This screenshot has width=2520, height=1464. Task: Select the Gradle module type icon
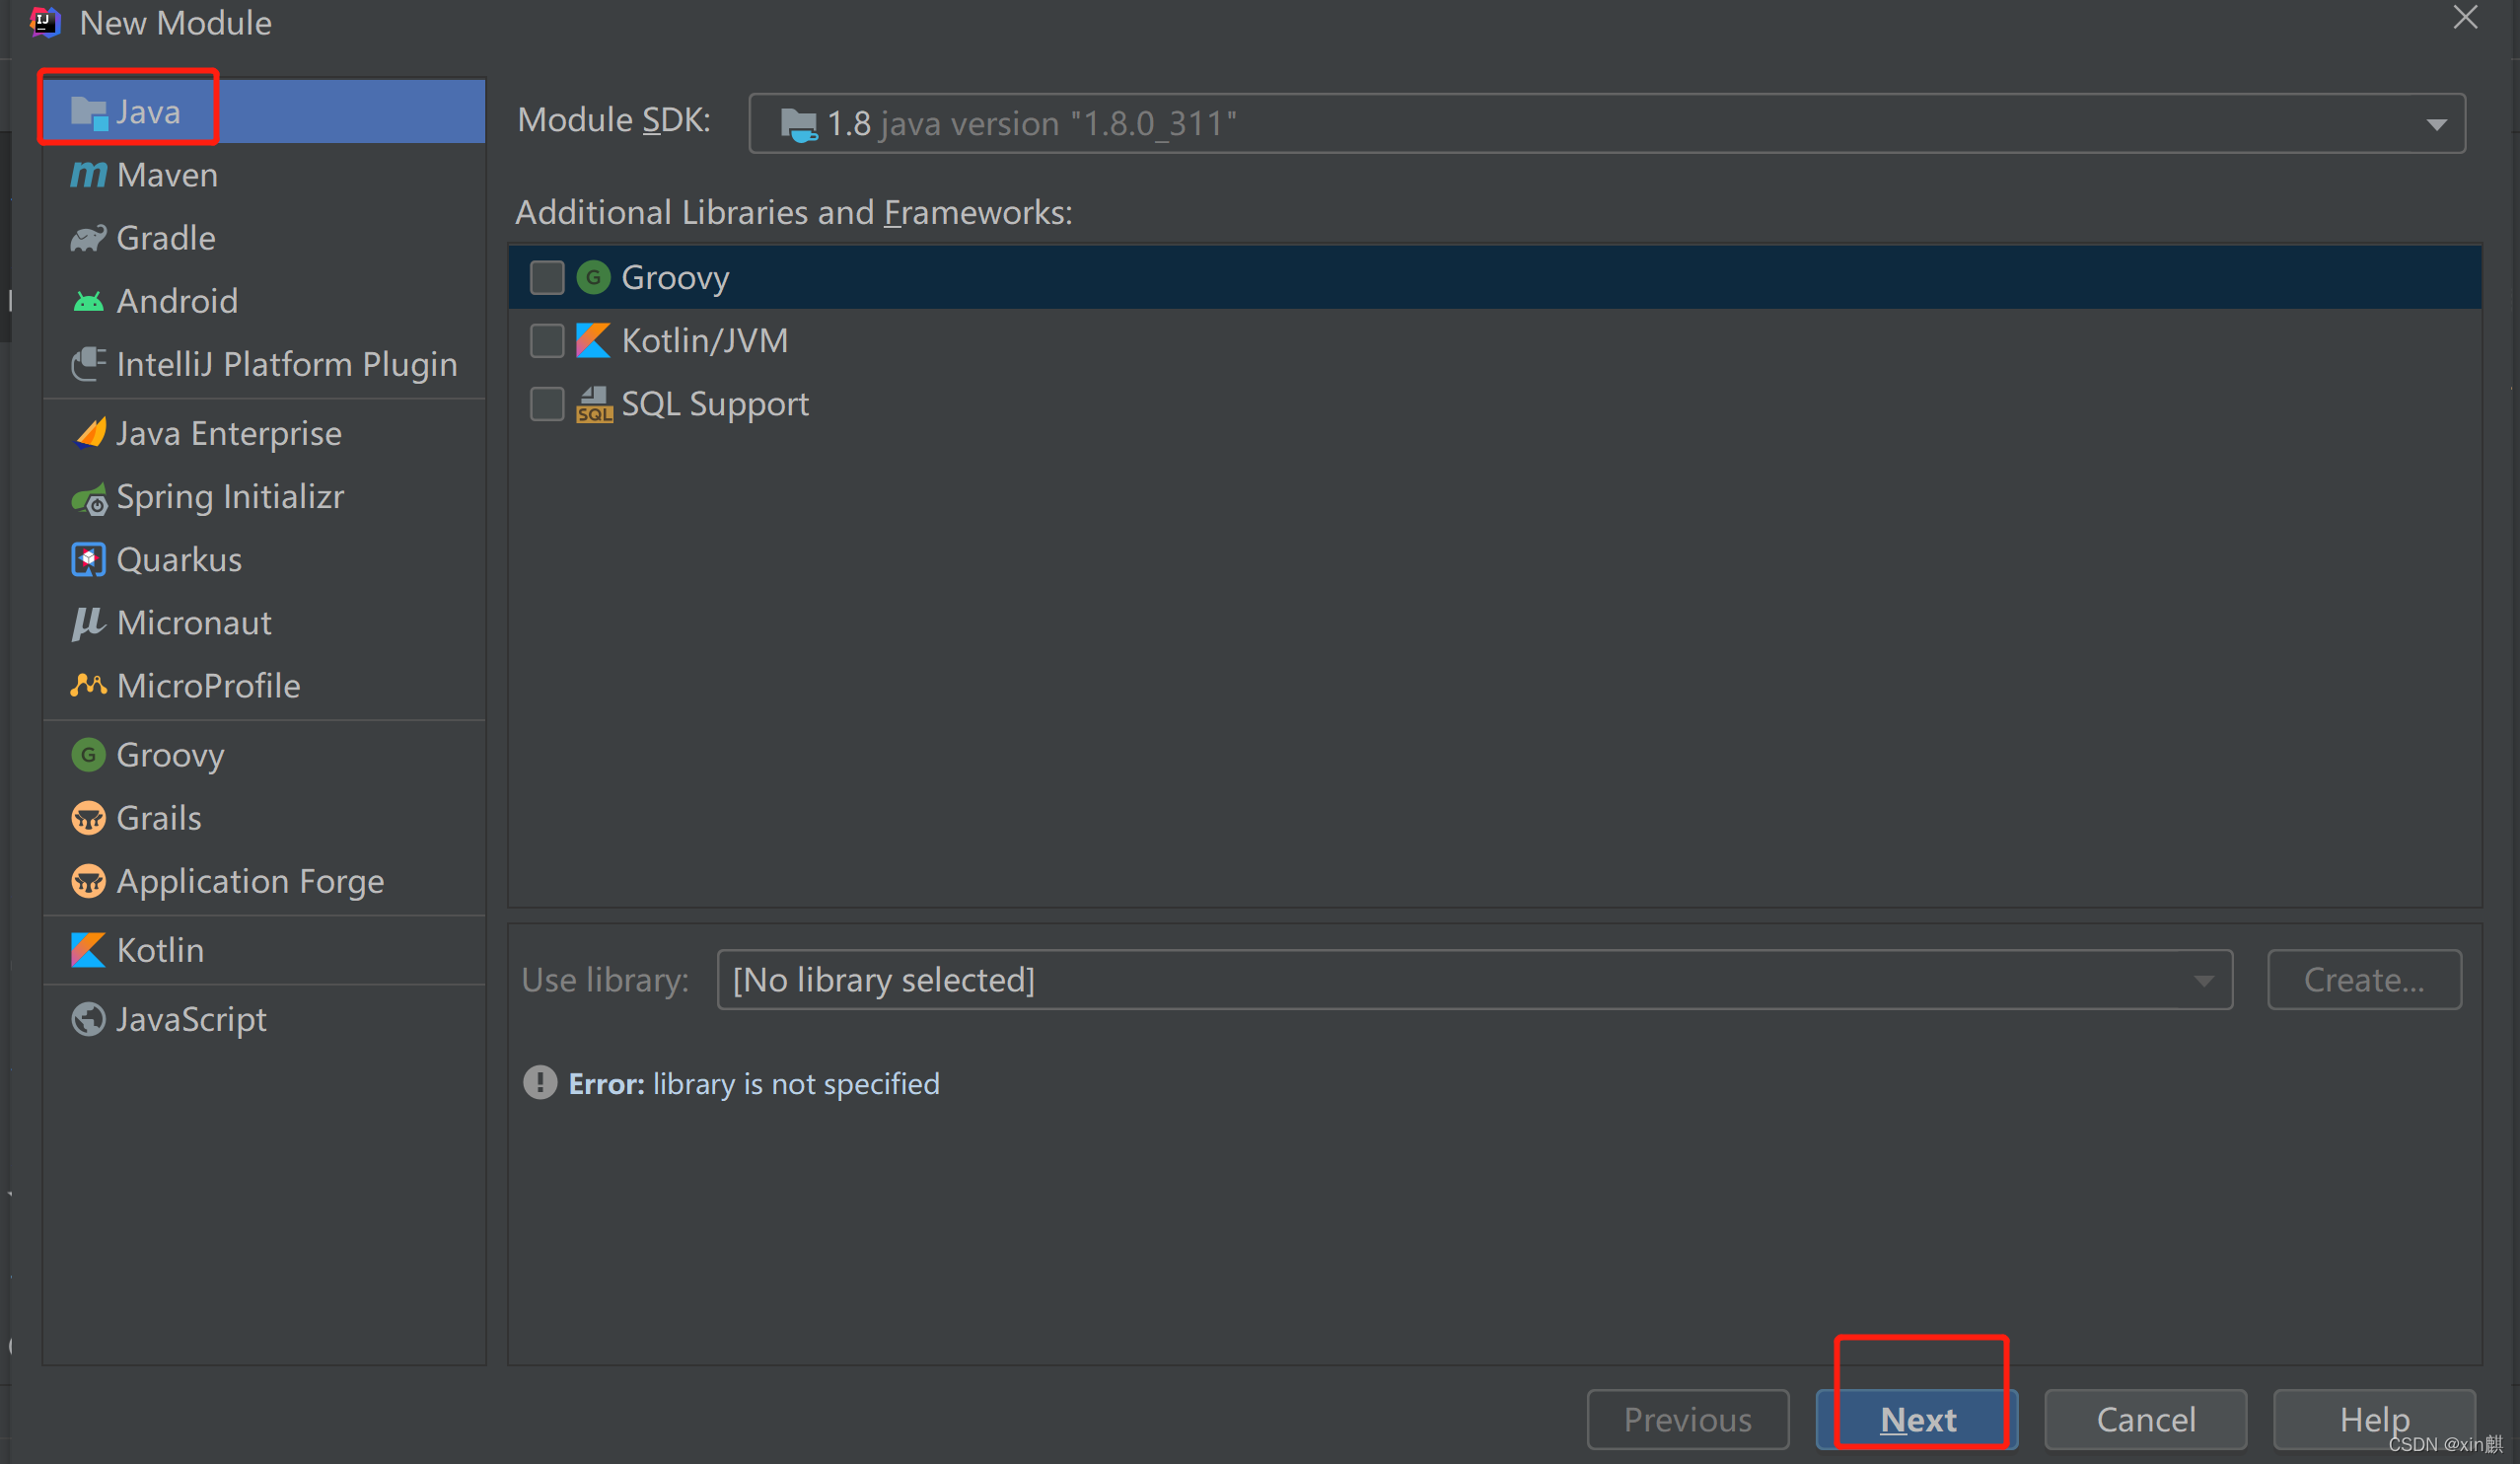tap(87, 237)
